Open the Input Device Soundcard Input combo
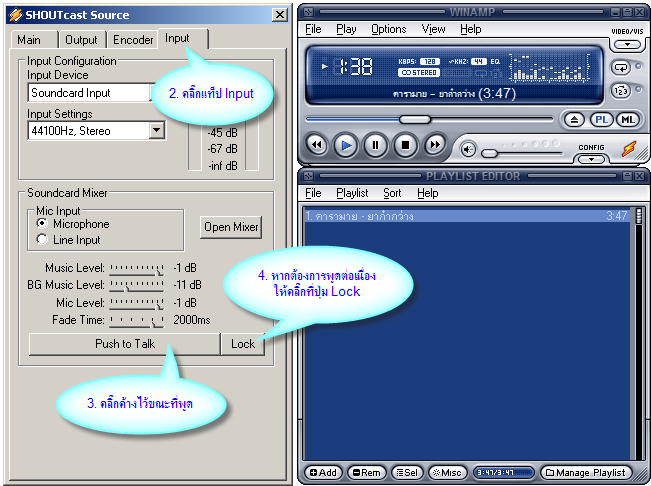Viewport: 651px width, 486px height. (96, 93)
